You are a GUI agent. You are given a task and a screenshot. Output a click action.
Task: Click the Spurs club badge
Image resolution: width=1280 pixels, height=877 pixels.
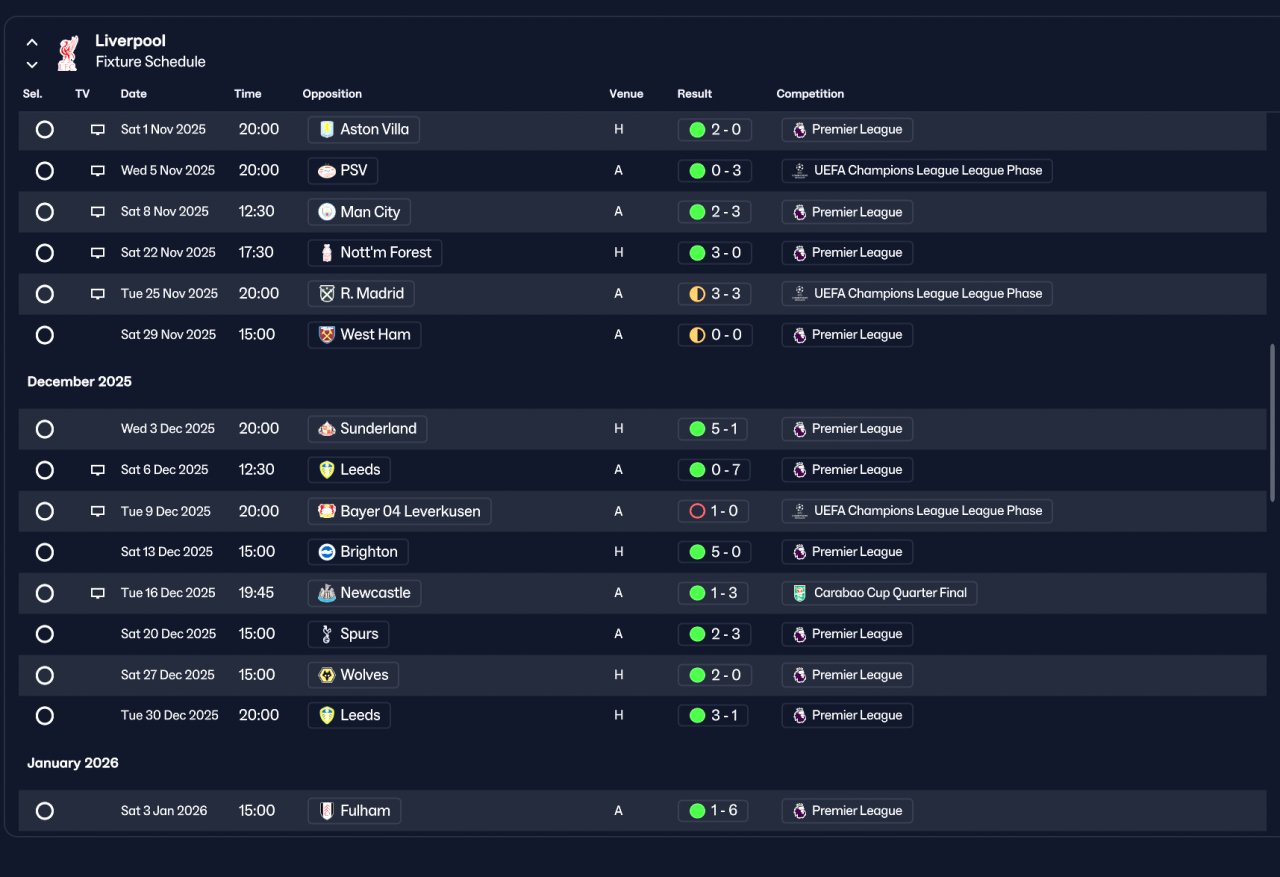[326, 634]
